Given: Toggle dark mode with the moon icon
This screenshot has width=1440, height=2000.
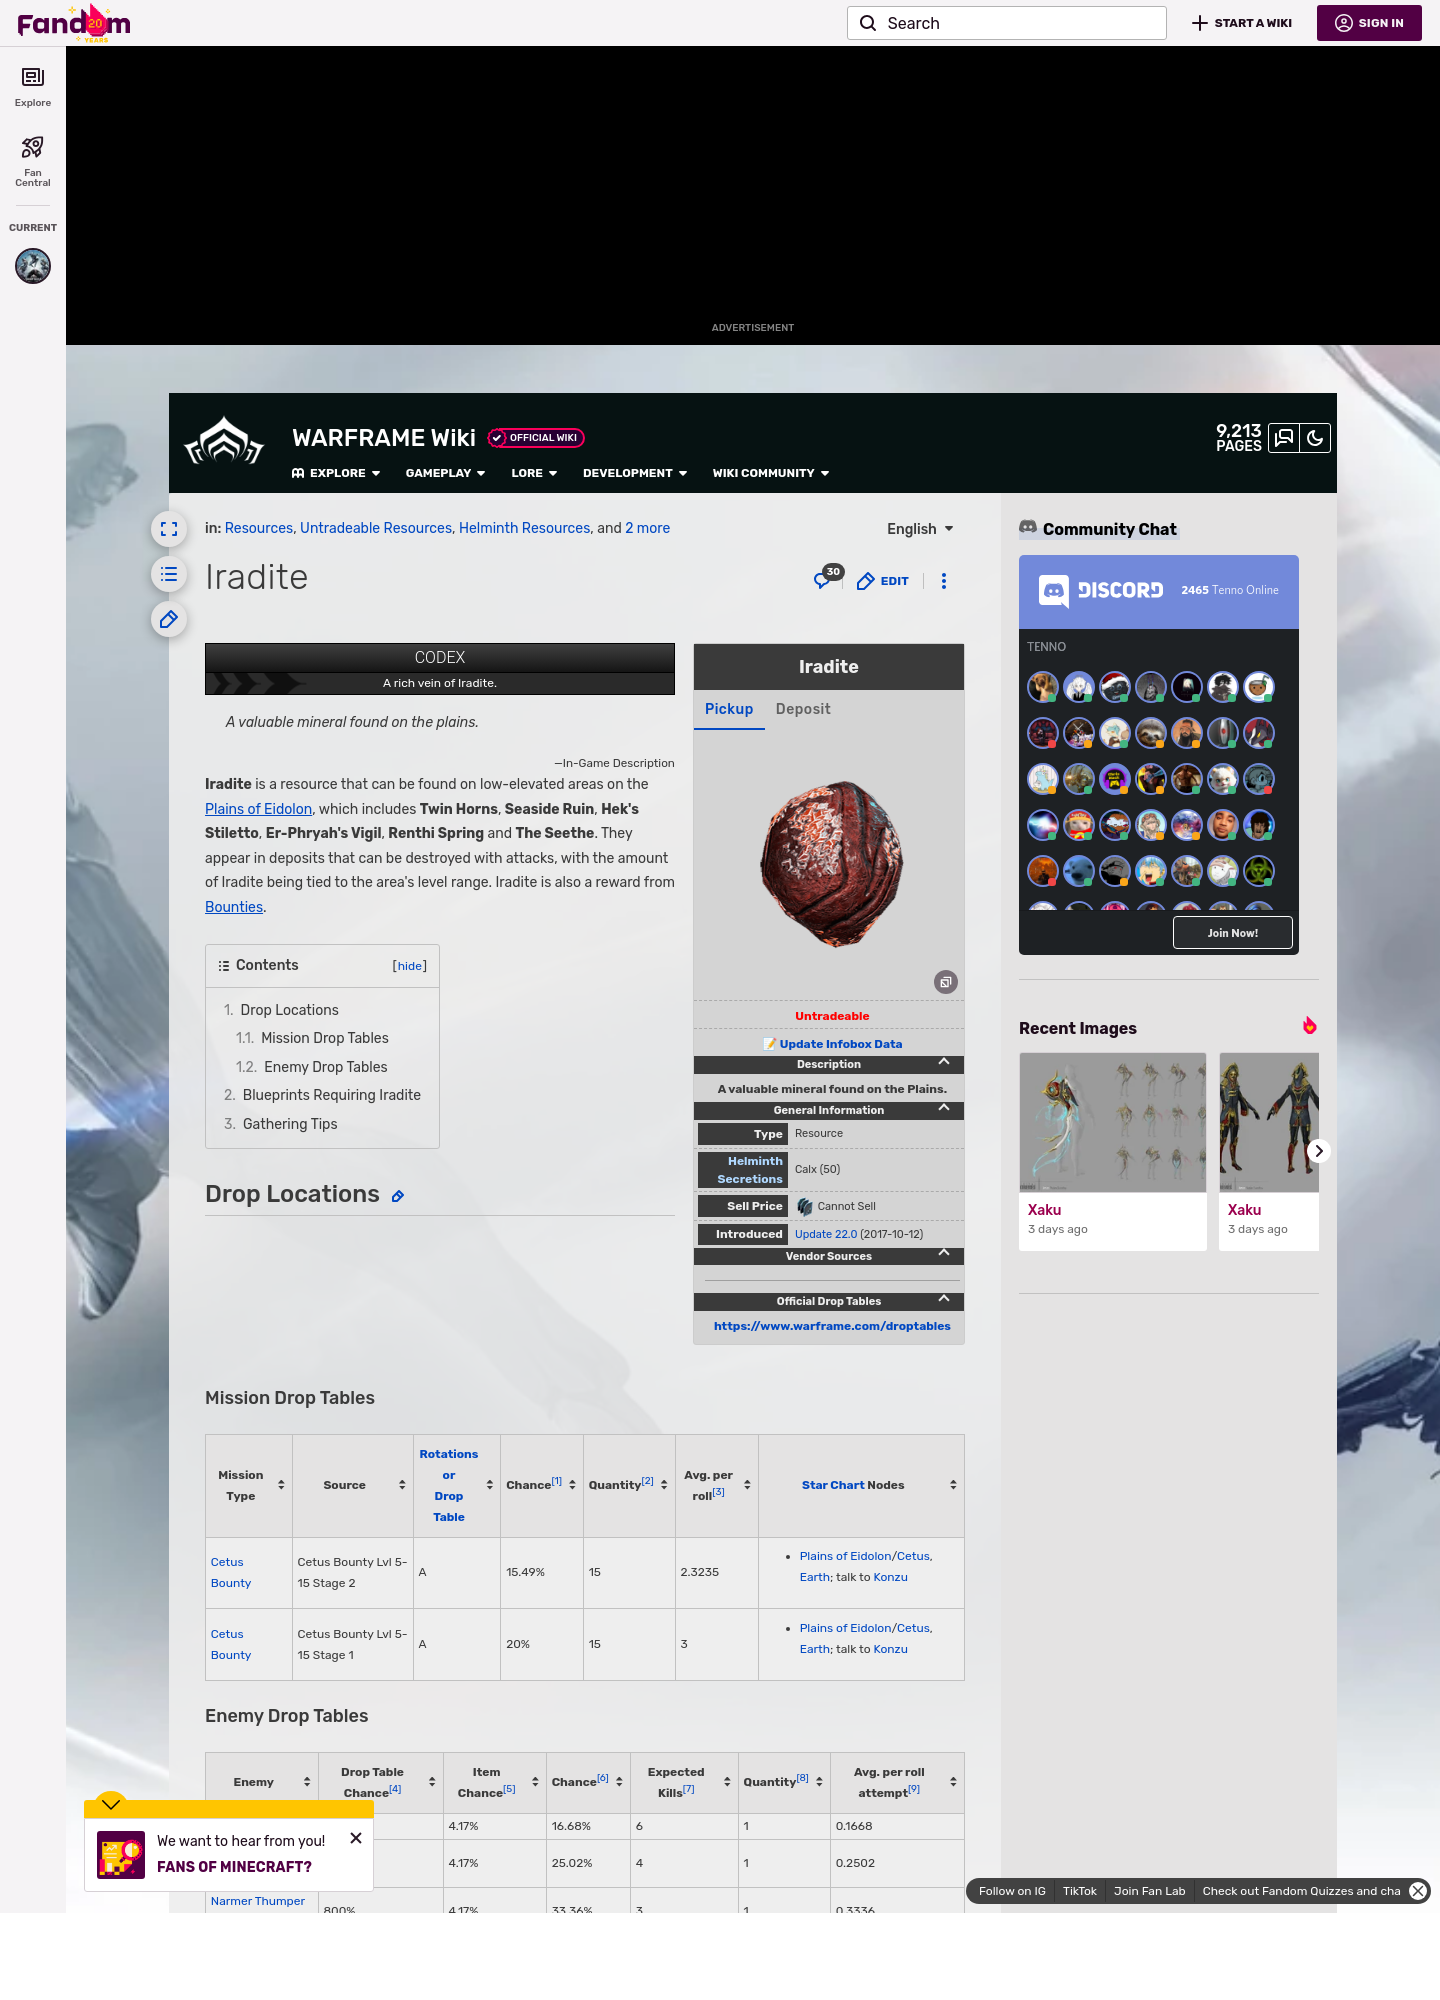Looking at the screenshot, I should (x=1315, y=438).
